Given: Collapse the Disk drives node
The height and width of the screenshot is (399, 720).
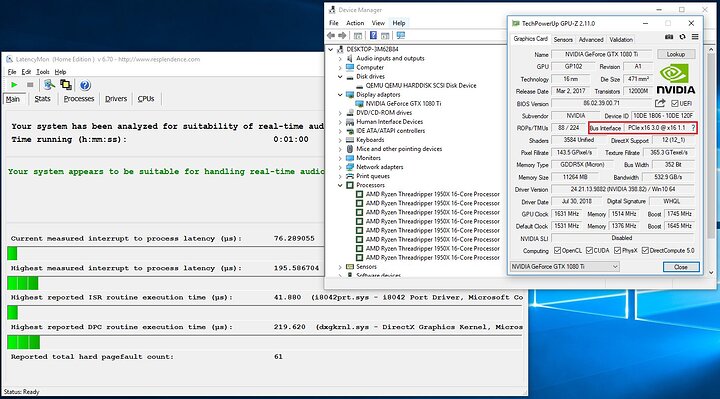Looking at the screenshot, I should point(340,77).
